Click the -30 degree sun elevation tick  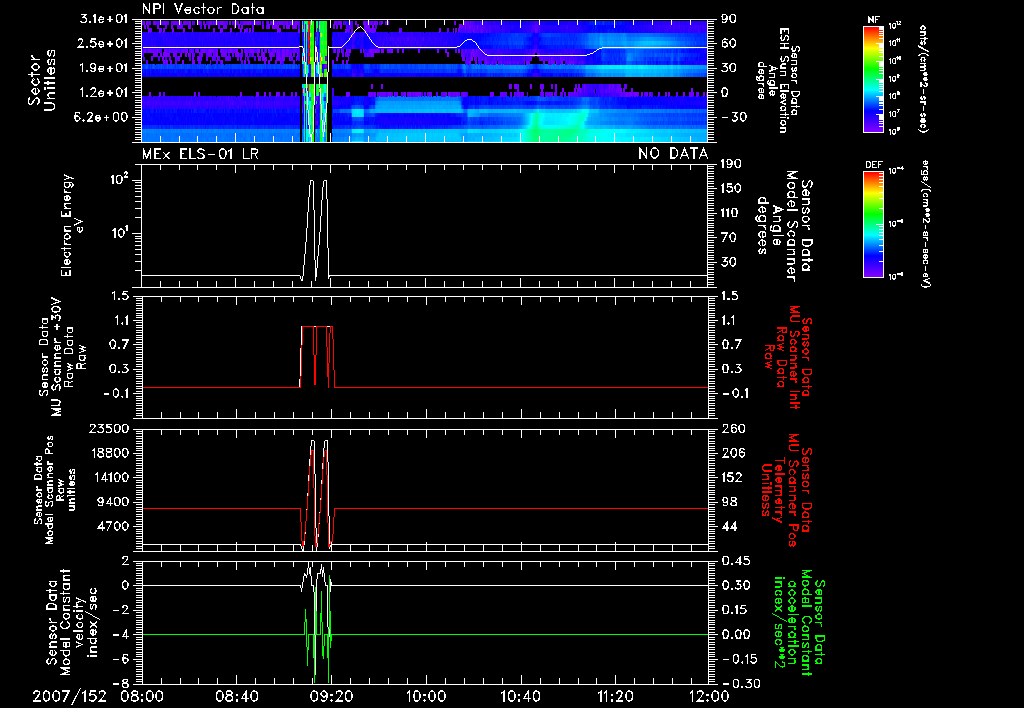pos(733,117)
